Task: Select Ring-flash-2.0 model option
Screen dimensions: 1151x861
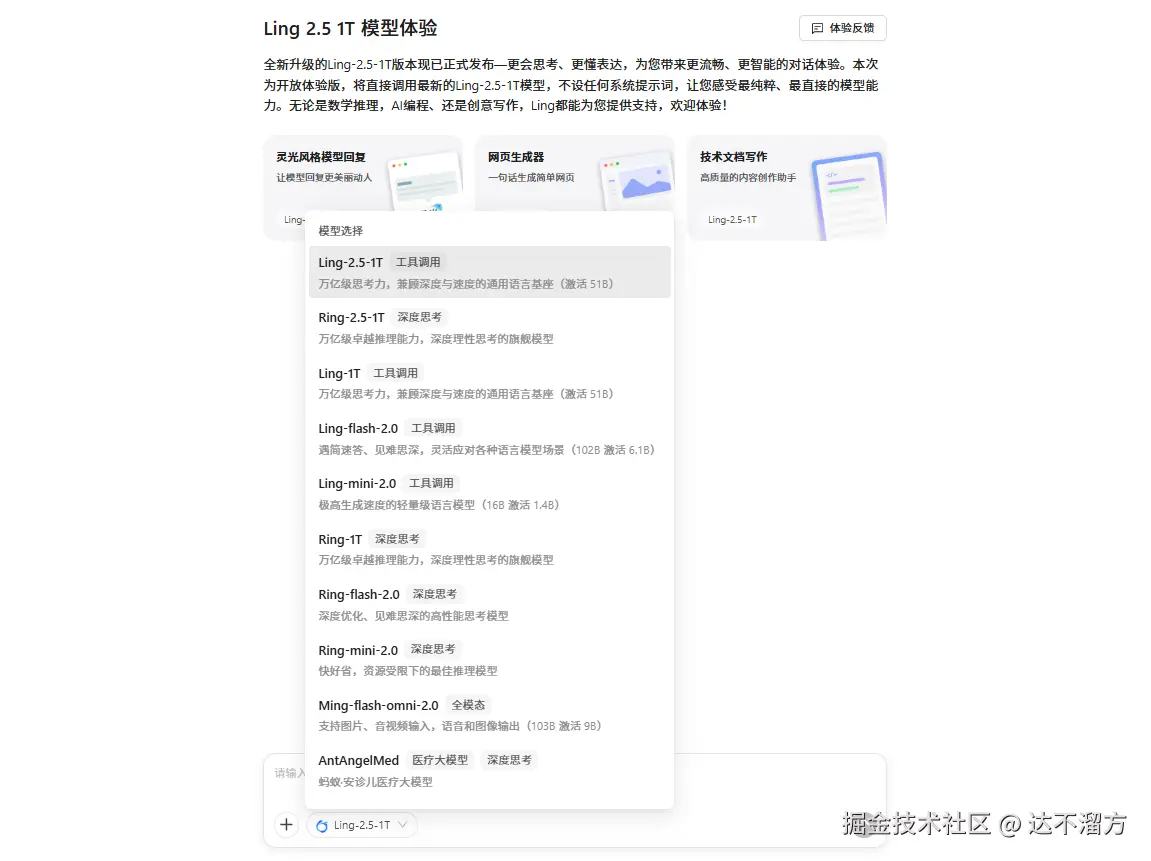Action: [490, 604]
